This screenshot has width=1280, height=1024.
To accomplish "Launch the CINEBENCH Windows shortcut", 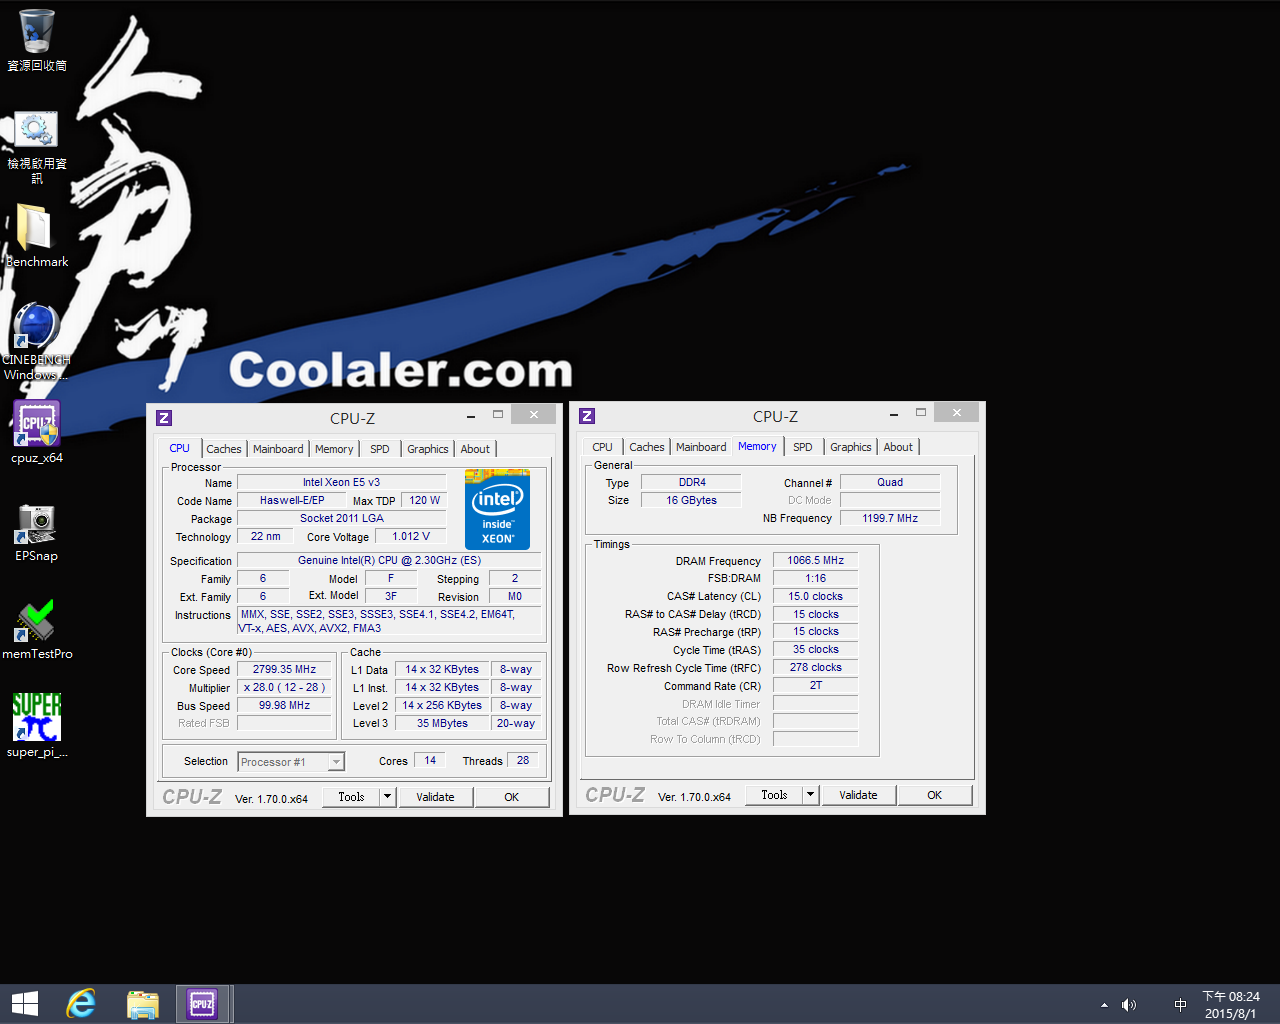I will coord(37,340).
